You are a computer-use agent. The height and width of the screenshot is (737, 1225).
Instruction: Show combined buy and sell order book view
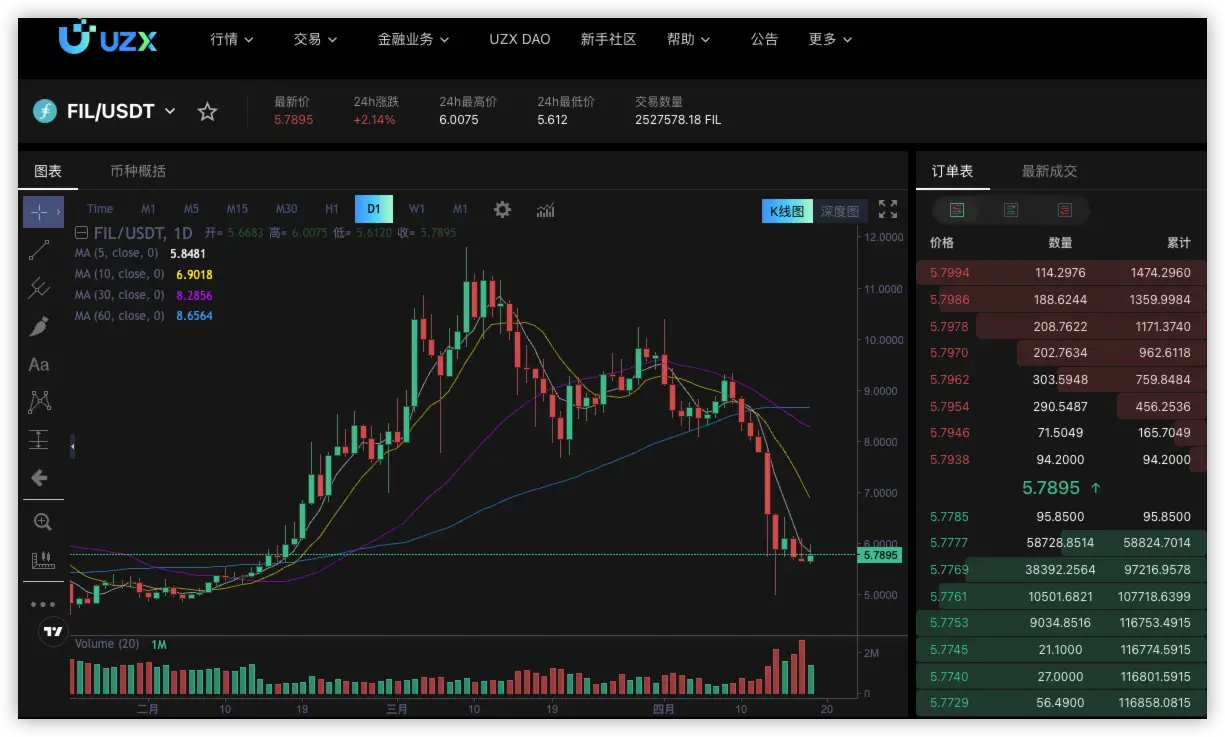[x=956, y=210]
